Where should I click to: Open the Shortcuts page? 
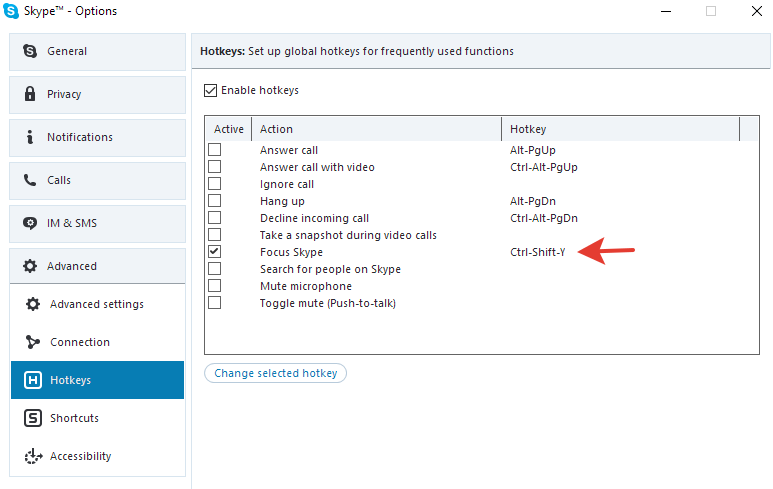[x=98, y=418]
